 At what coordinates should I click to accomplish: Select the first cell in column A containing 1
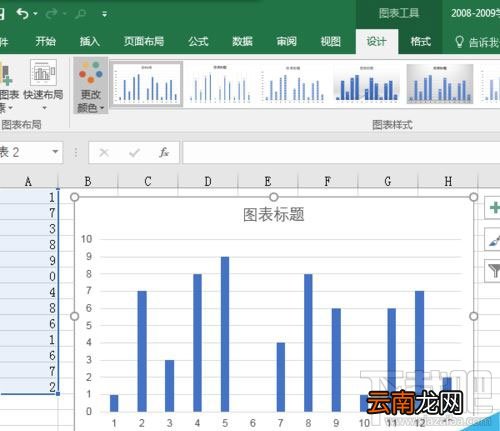pos(29,197)
